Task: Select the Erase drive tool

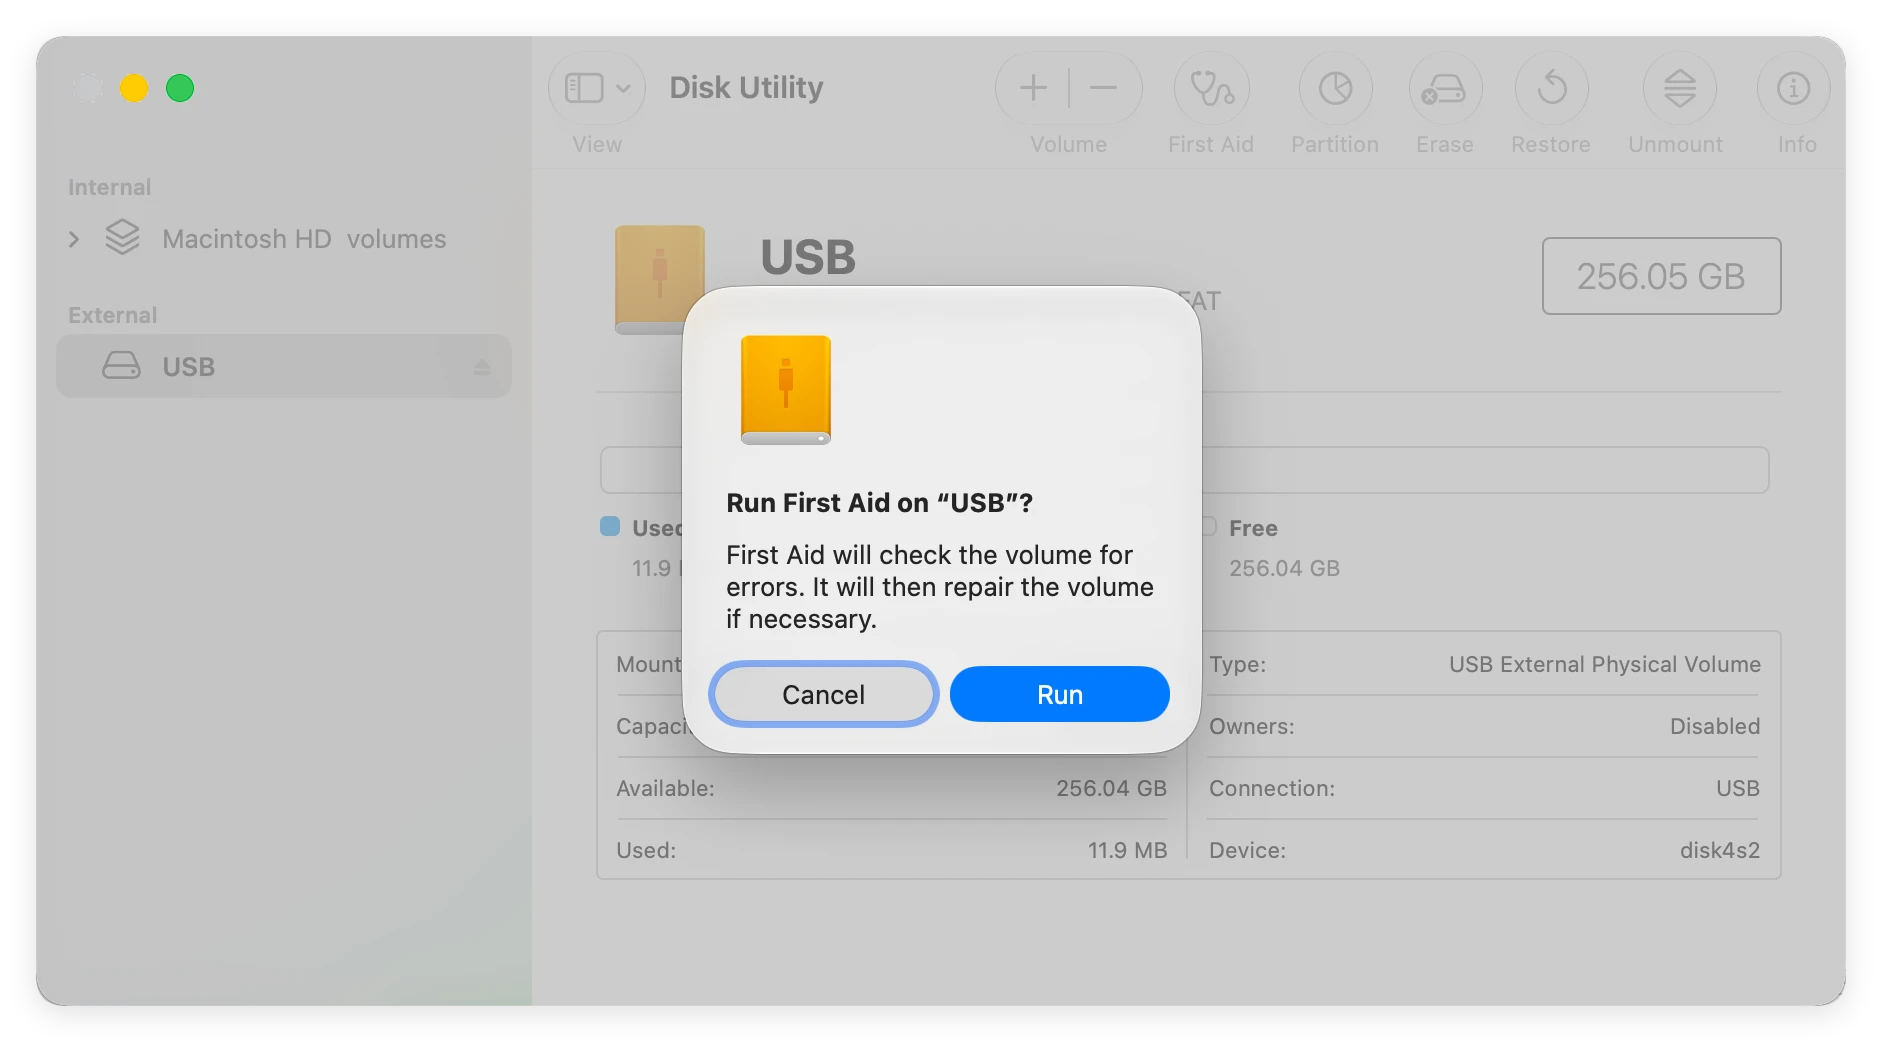Action: 1445,88
